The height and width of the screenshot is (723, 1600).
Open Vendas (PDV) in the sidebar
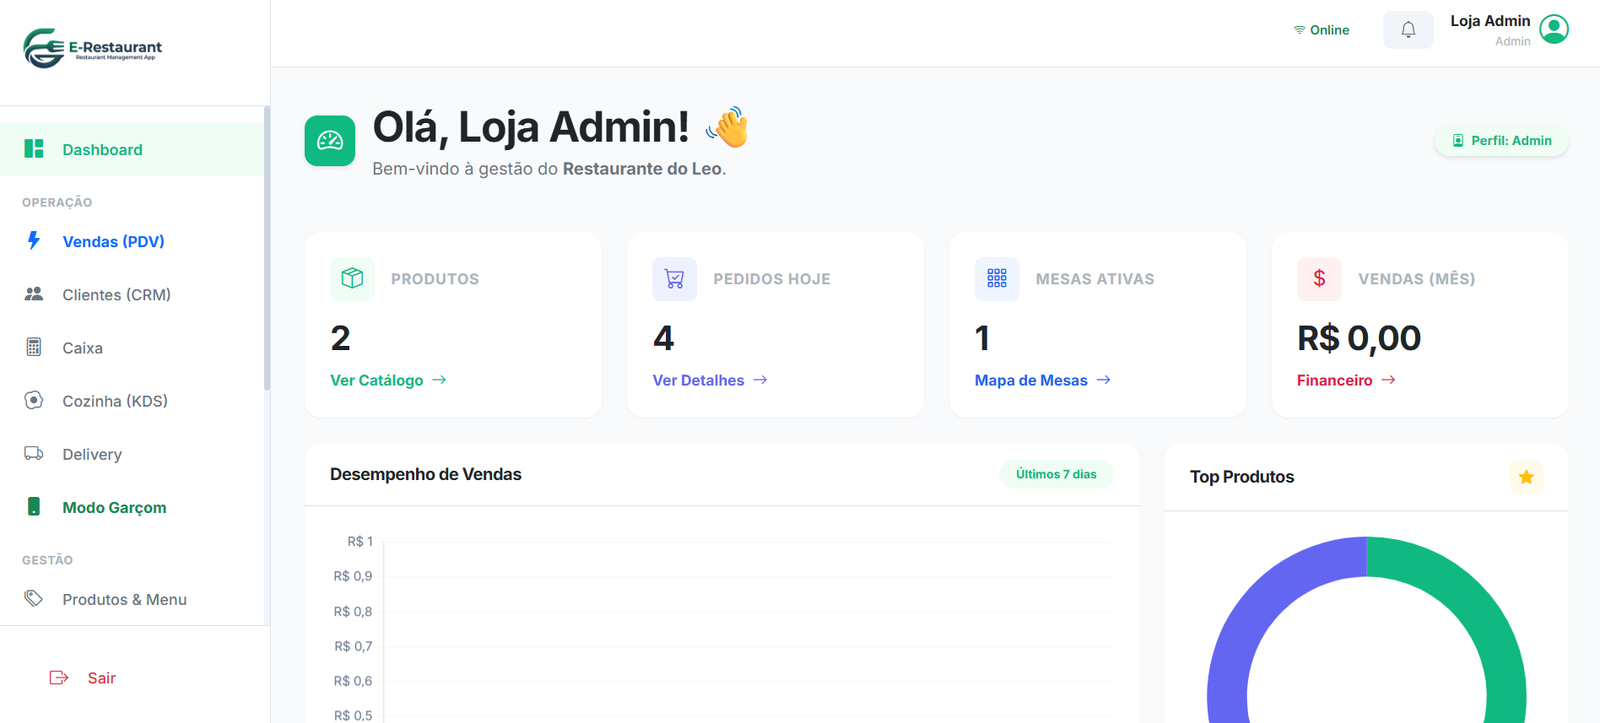132,241
